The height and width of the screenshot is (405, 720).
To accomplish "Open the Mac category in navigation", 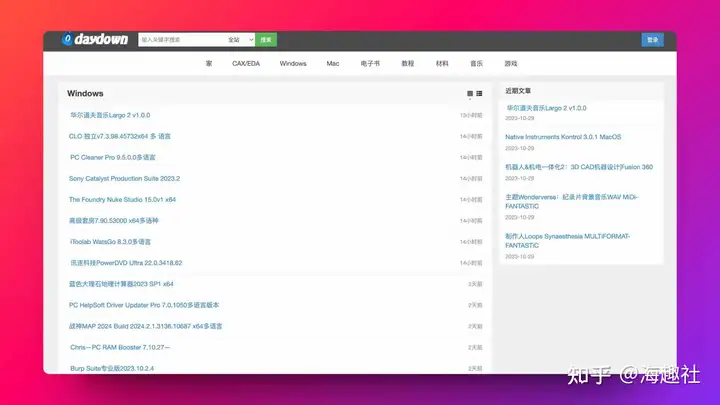I will coord(333,63).
